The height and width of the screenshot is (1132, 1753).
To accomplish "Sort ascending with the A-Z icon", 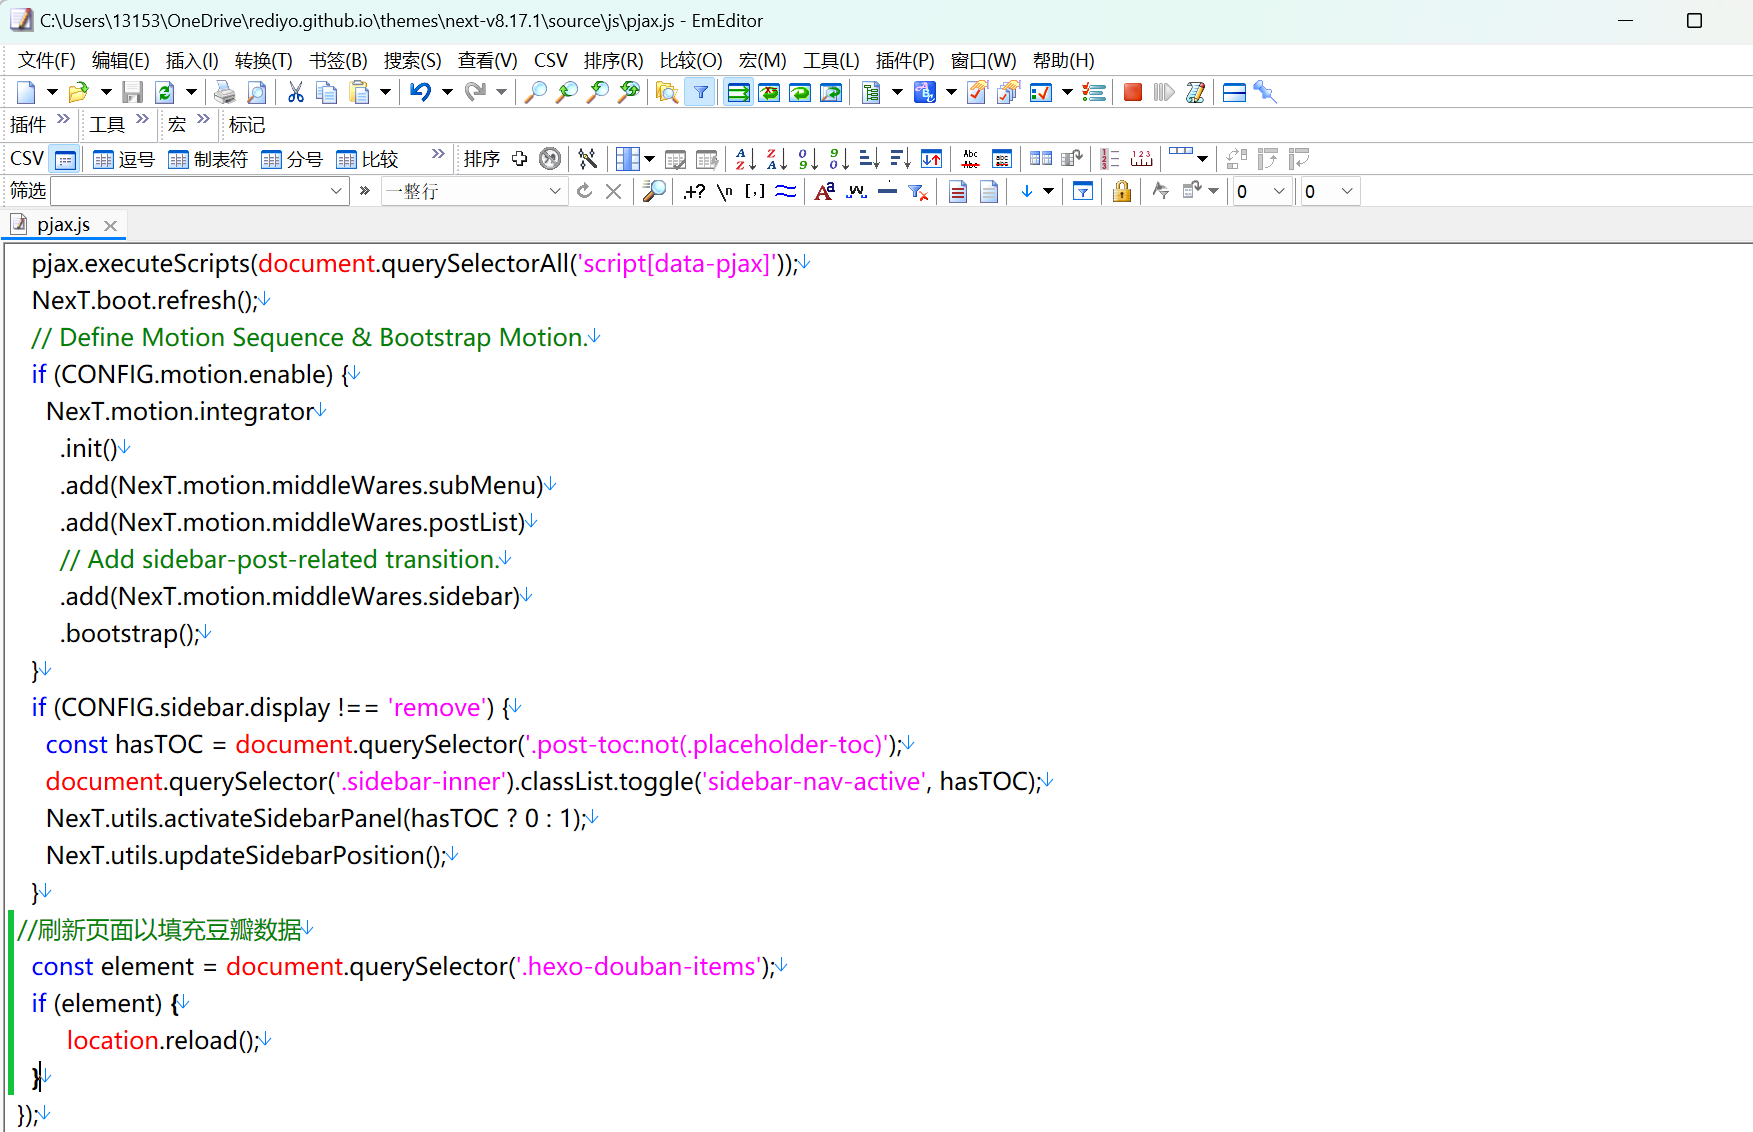I will click(746, 159).
